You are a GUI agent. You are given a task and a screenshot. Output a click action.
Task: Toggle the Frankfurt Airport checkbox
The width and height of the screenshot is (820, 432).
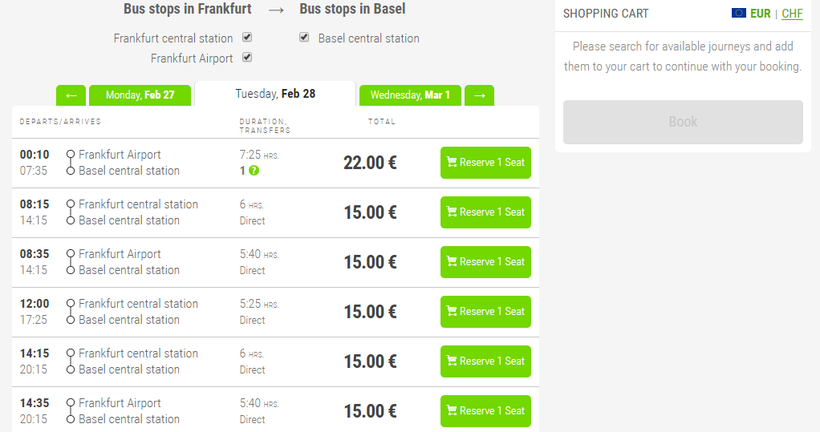(x=247, y=58)
